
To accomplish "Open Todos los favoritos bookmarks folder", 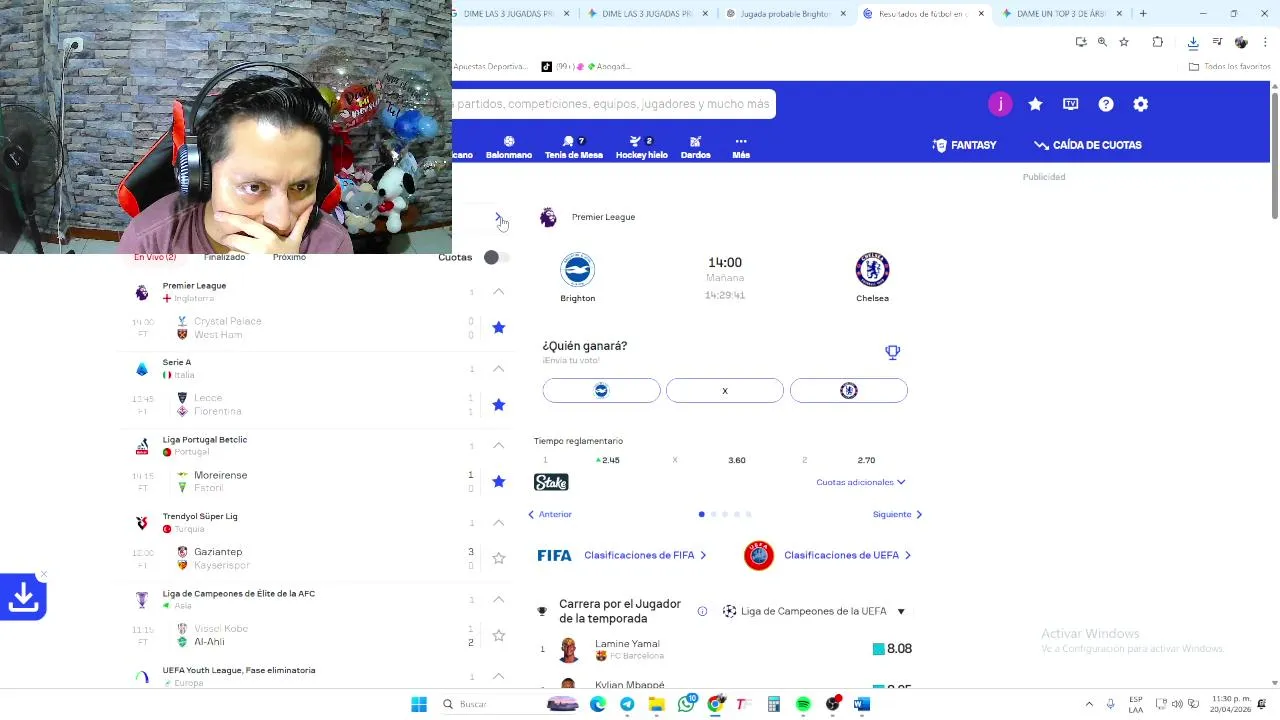I will click(x=1230, y=66).
